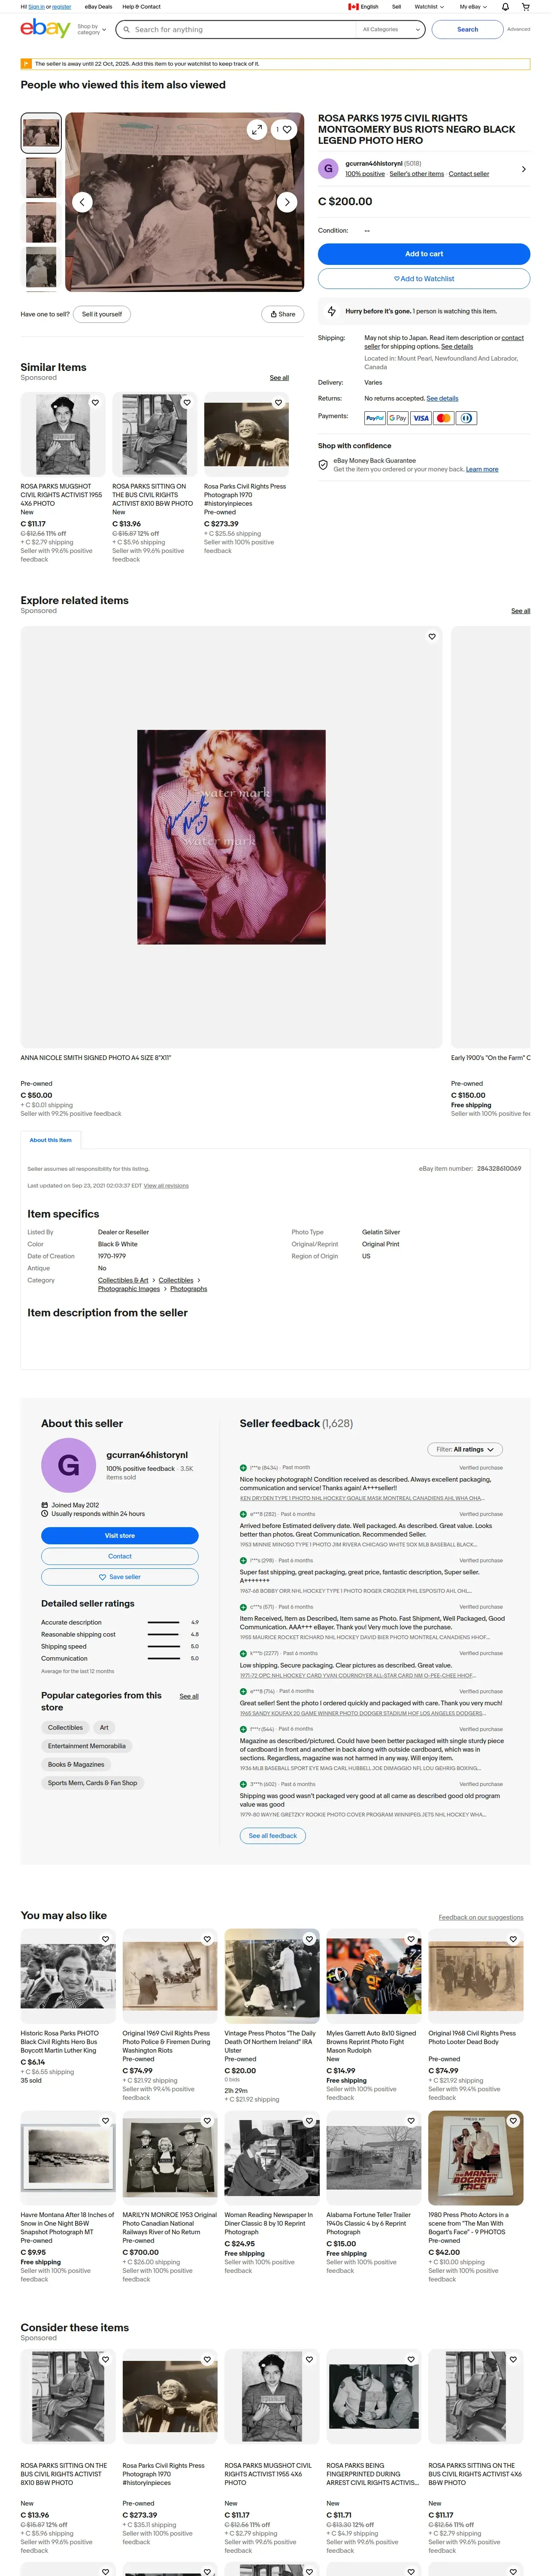Click the Share button

283,314
